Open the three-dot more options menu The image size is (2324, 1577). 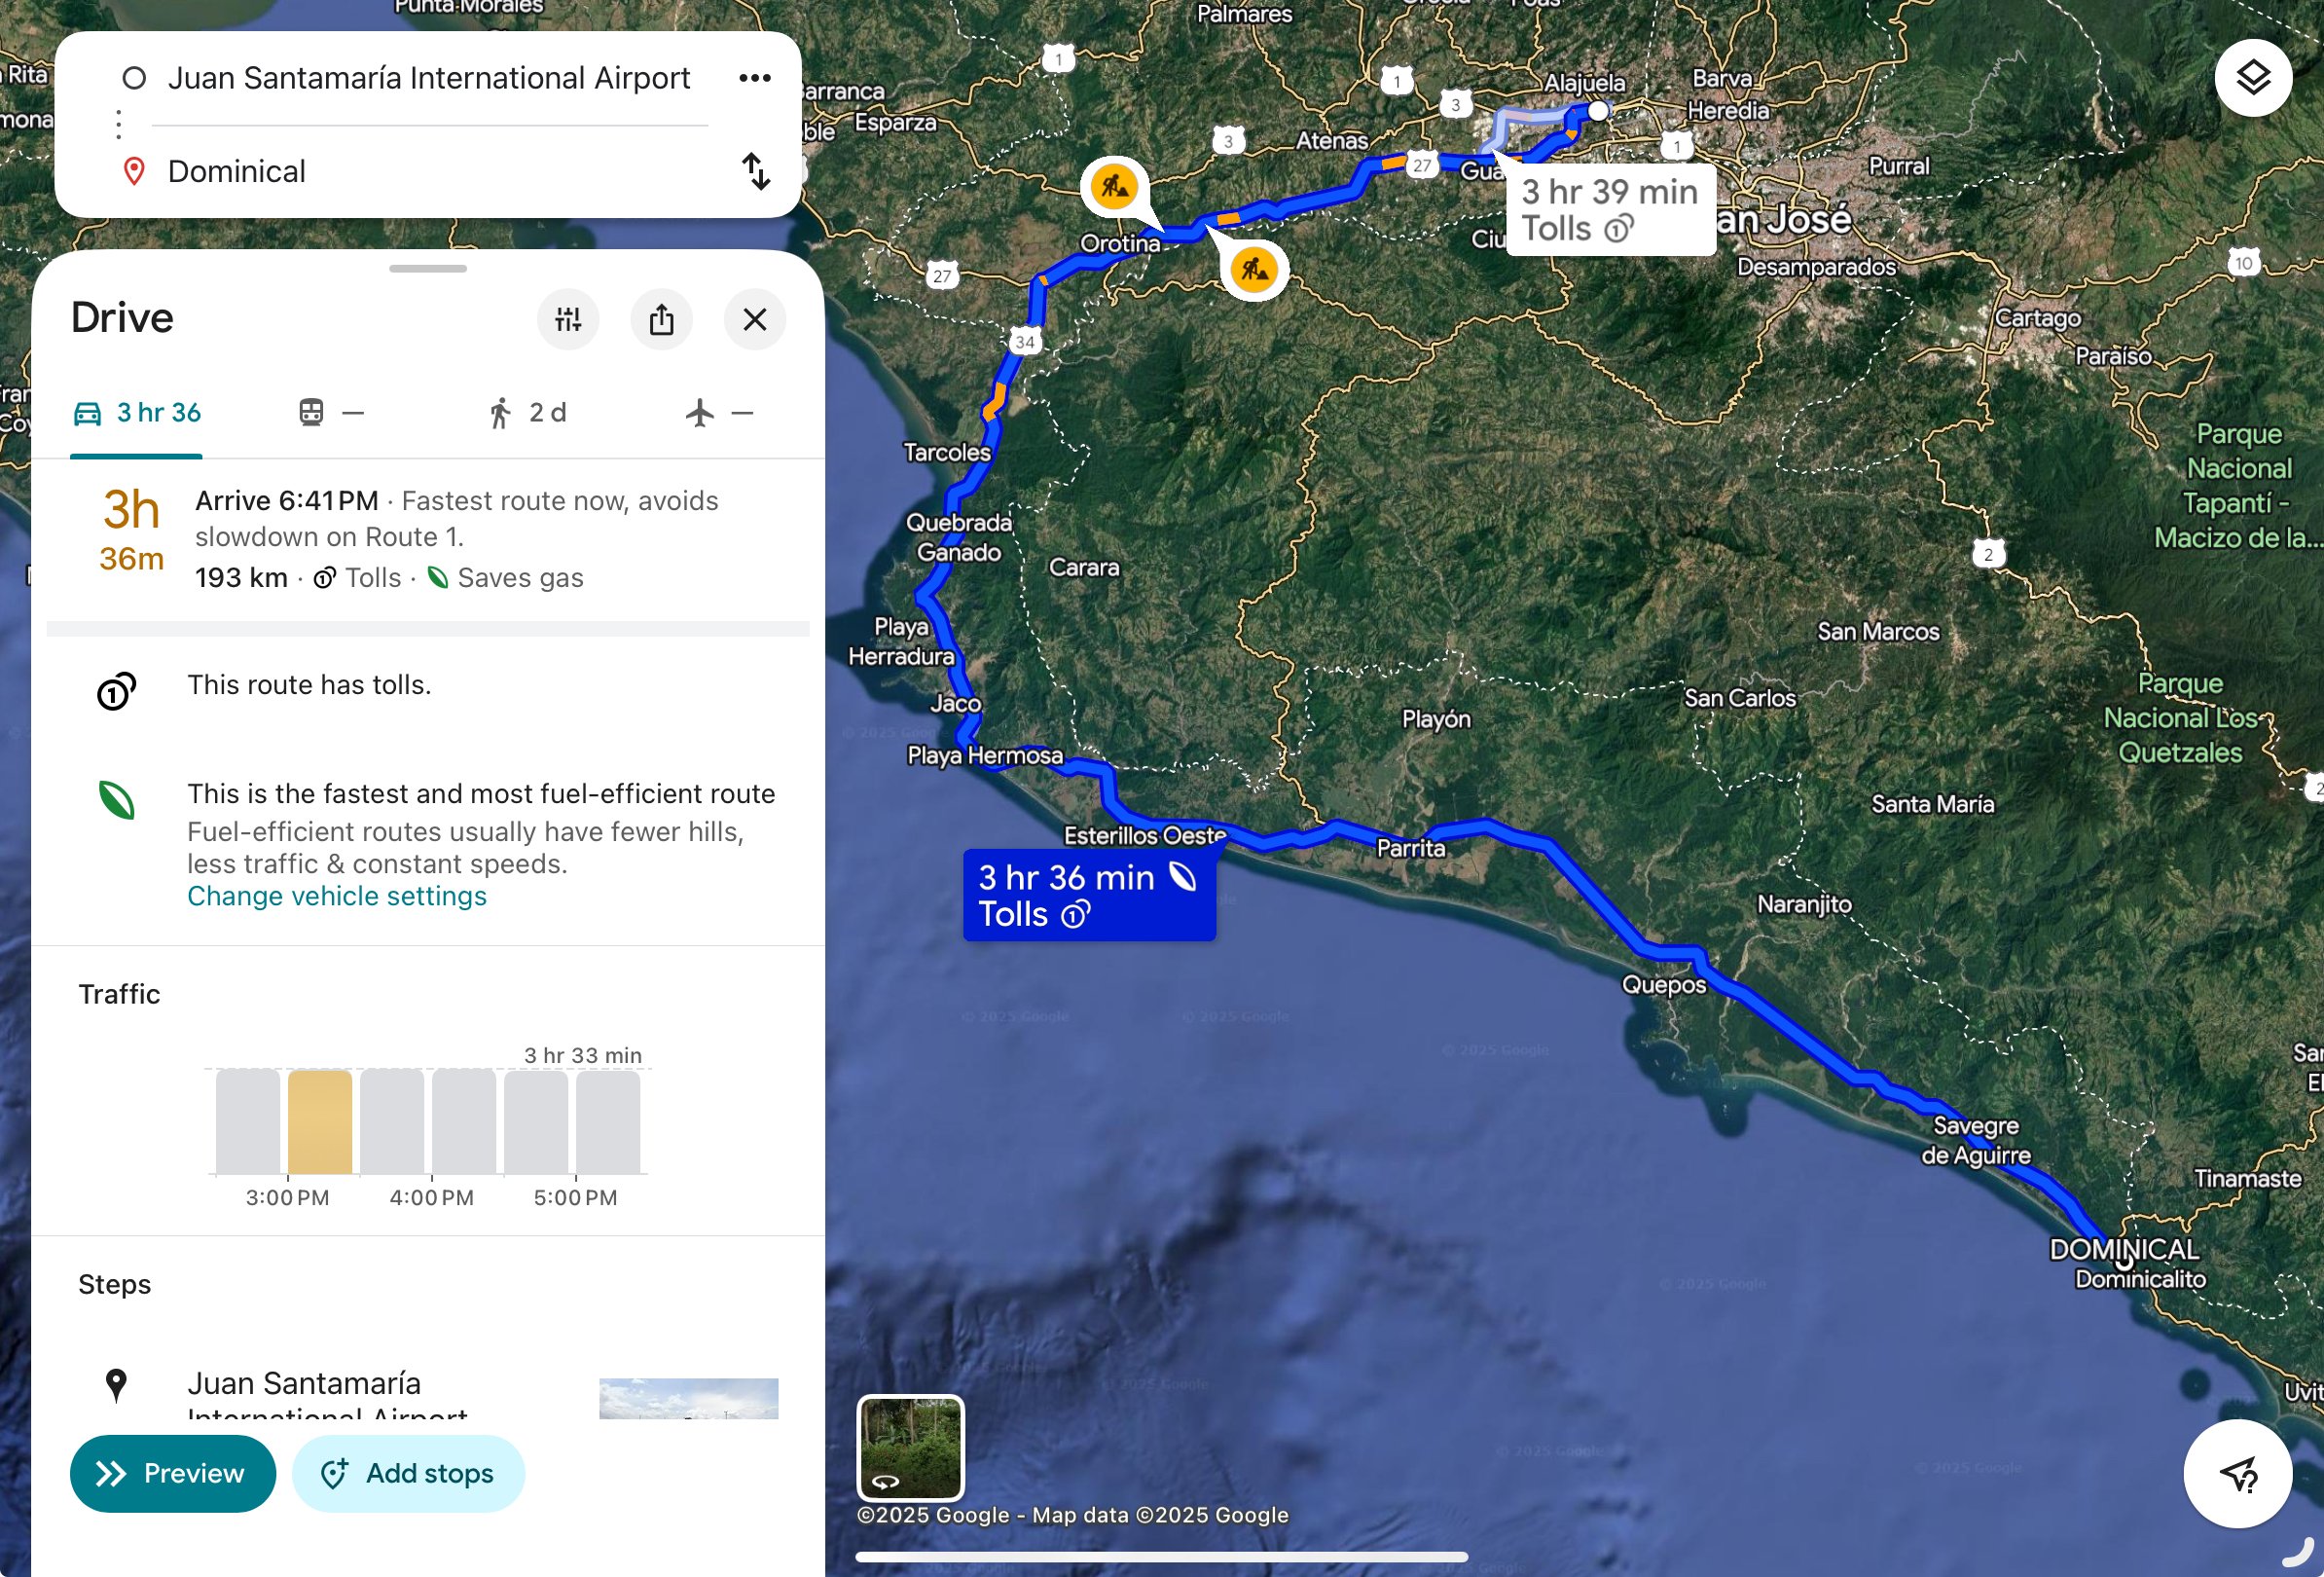(754, 78)
